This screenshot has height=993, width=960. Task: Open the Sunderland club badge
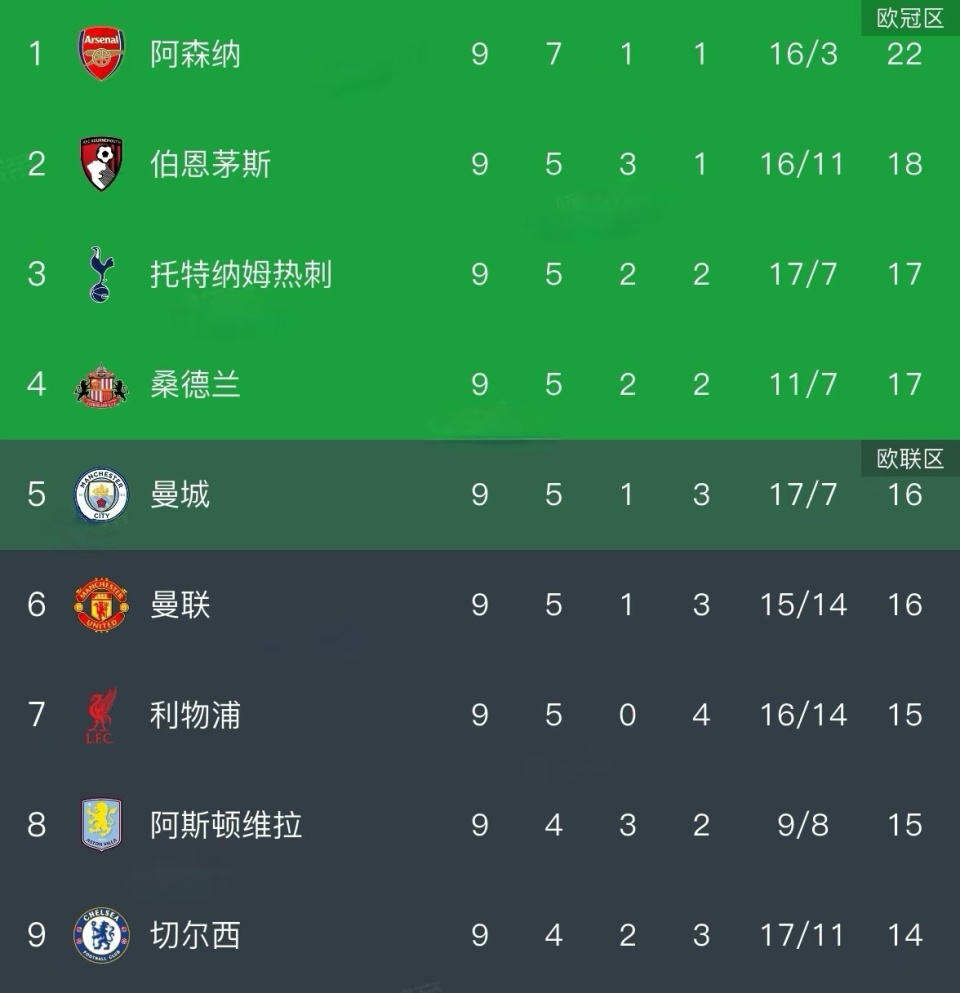click(101, 385)
